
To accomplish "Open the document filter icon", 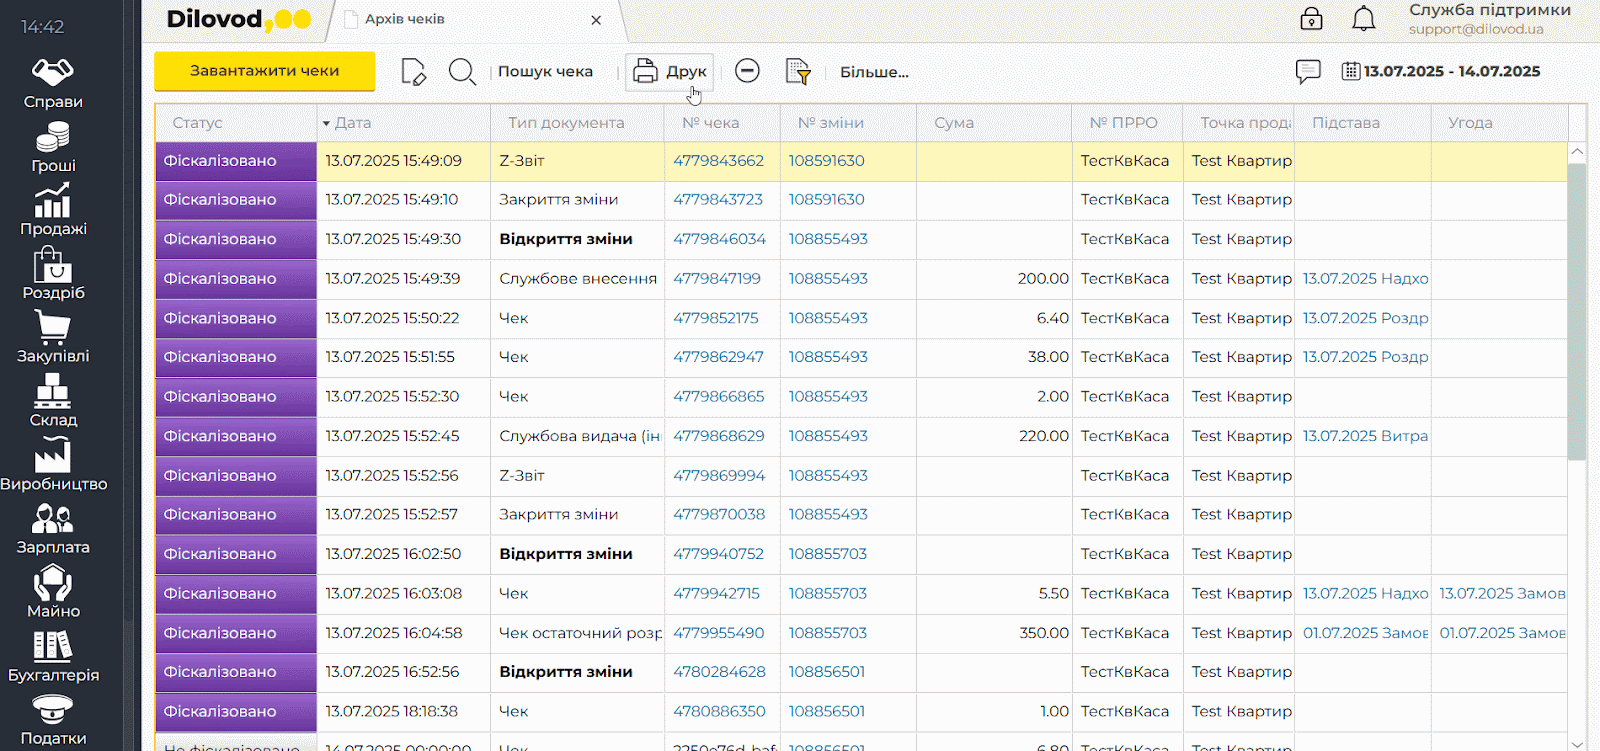I will (x=797, y=72).
